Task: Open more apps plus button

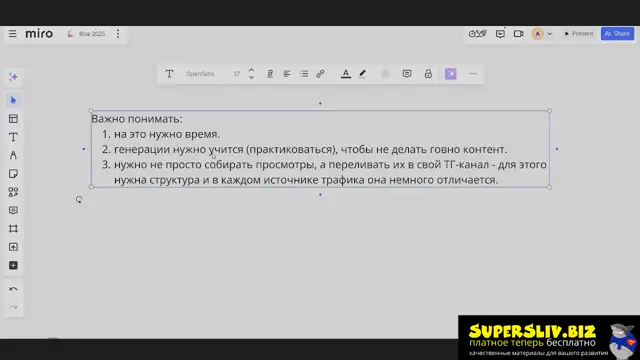Action: point(13,265)
